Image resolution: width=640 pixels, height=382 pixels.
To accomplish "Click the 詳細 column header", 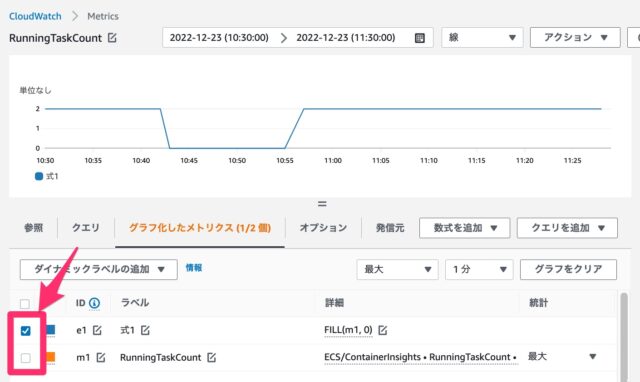I will tap(334, 303).
